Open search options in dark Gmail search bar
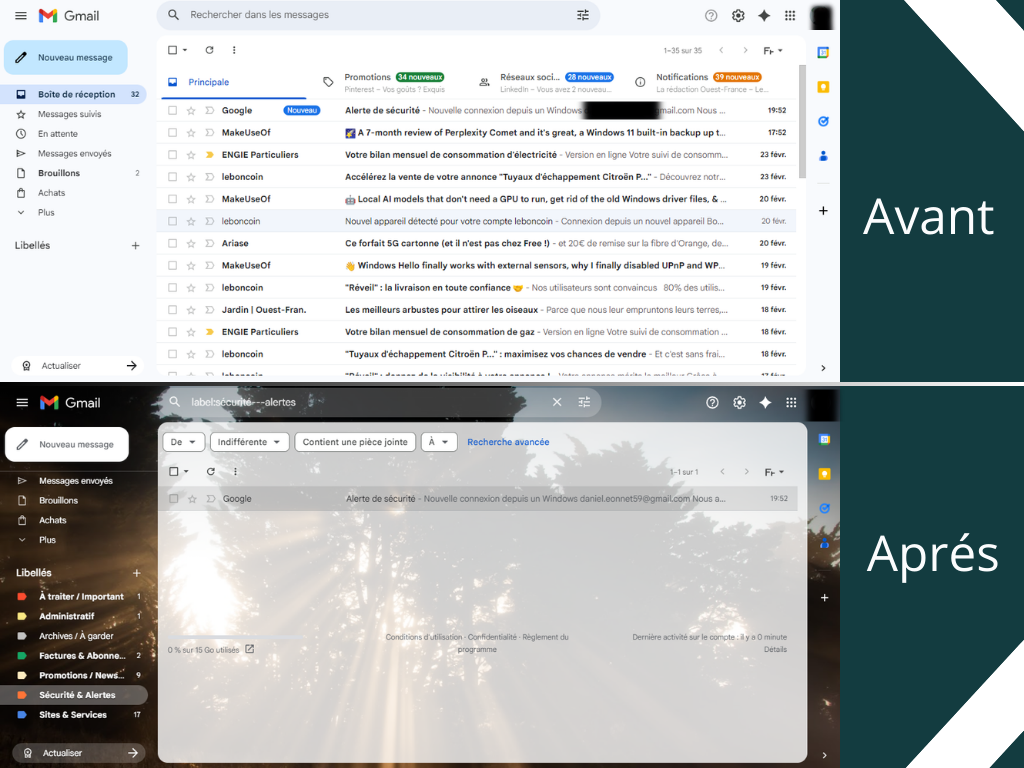This screenshot has height=768, width=1024. click(x=584, y=402)
